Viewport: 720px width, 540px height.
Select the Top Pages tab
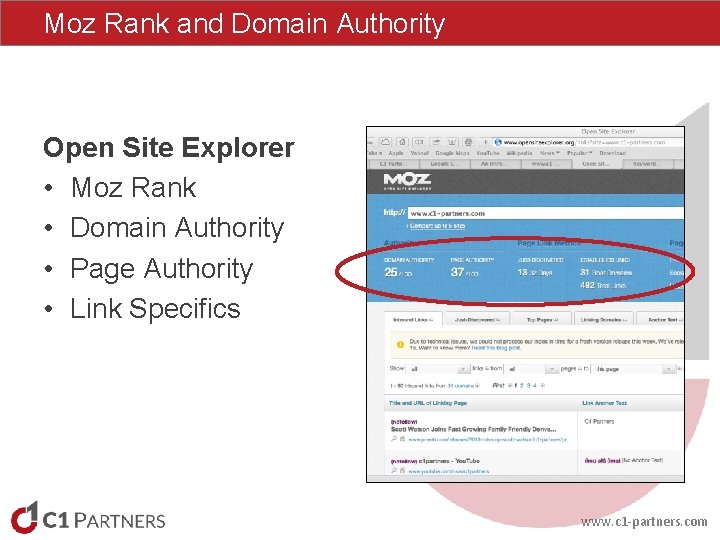point(542,320)
